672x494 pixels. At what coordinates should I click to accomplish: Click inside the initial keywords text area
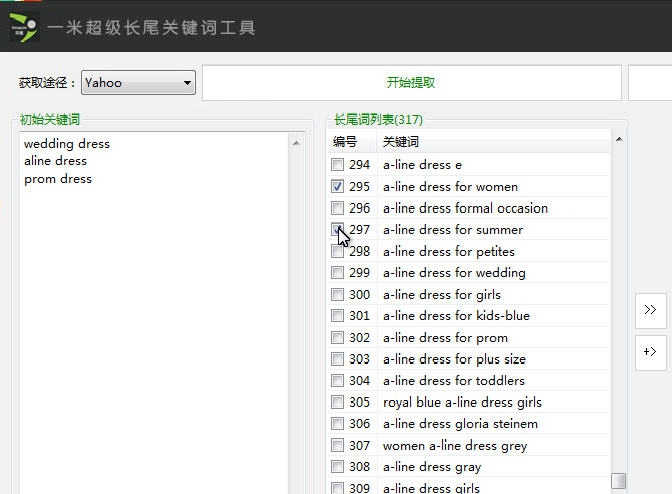[x=154, y=313]
